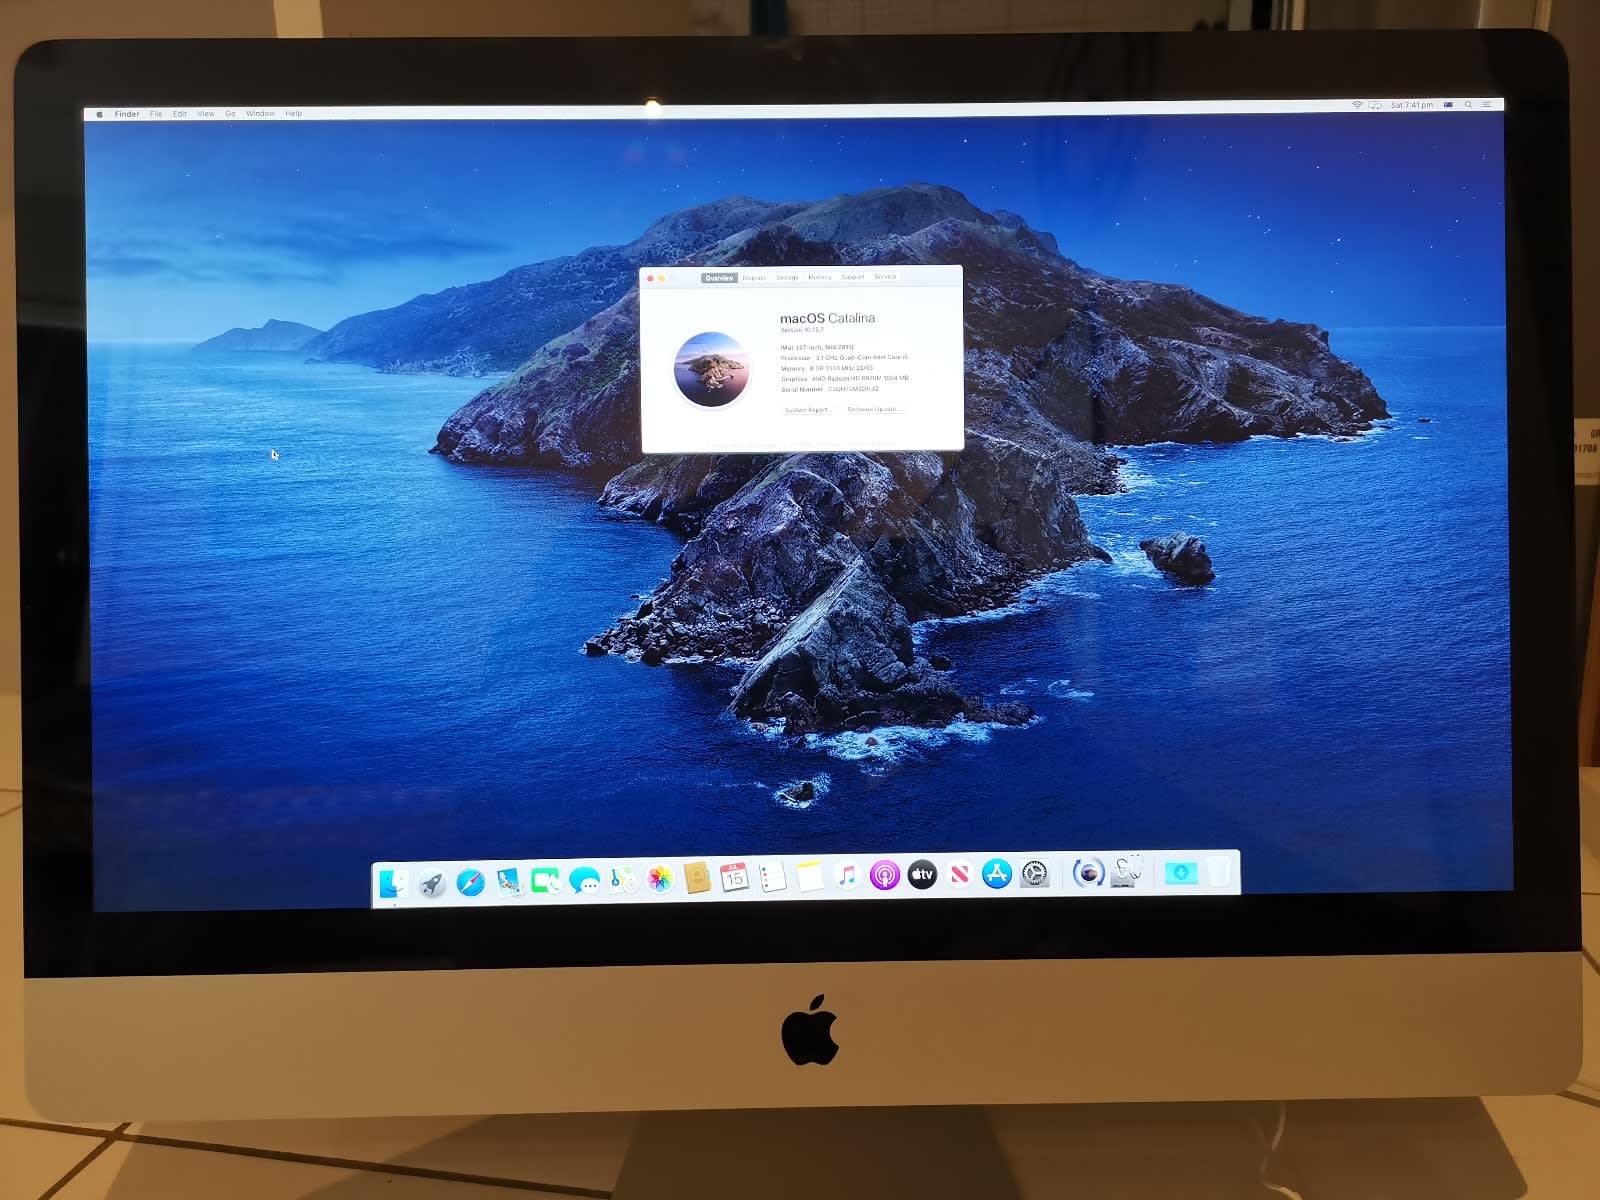Screen dimensions: 1600x1200
Task: Open the Apple menu
Action: (99, 114)
